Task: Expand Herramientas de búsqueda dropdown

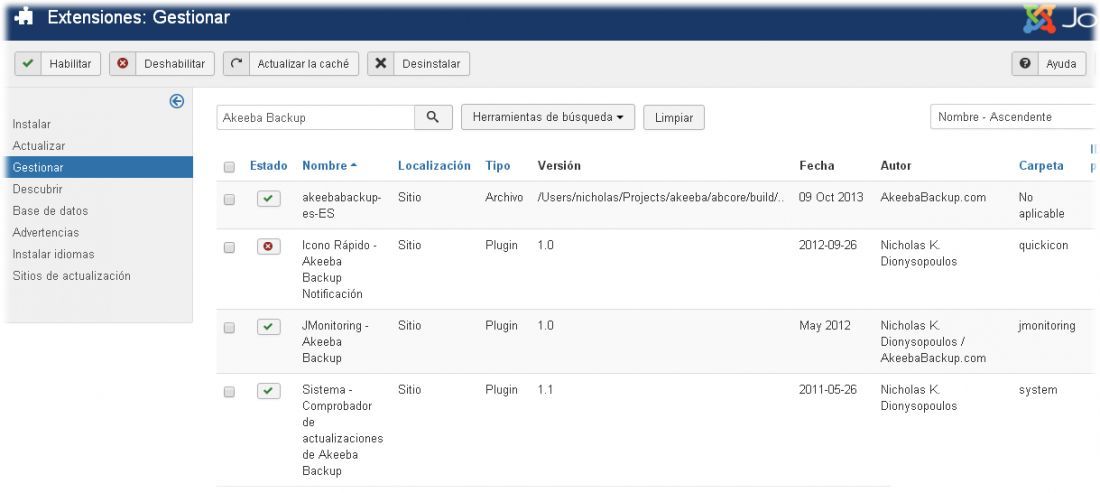Action: tap(548, 118)
